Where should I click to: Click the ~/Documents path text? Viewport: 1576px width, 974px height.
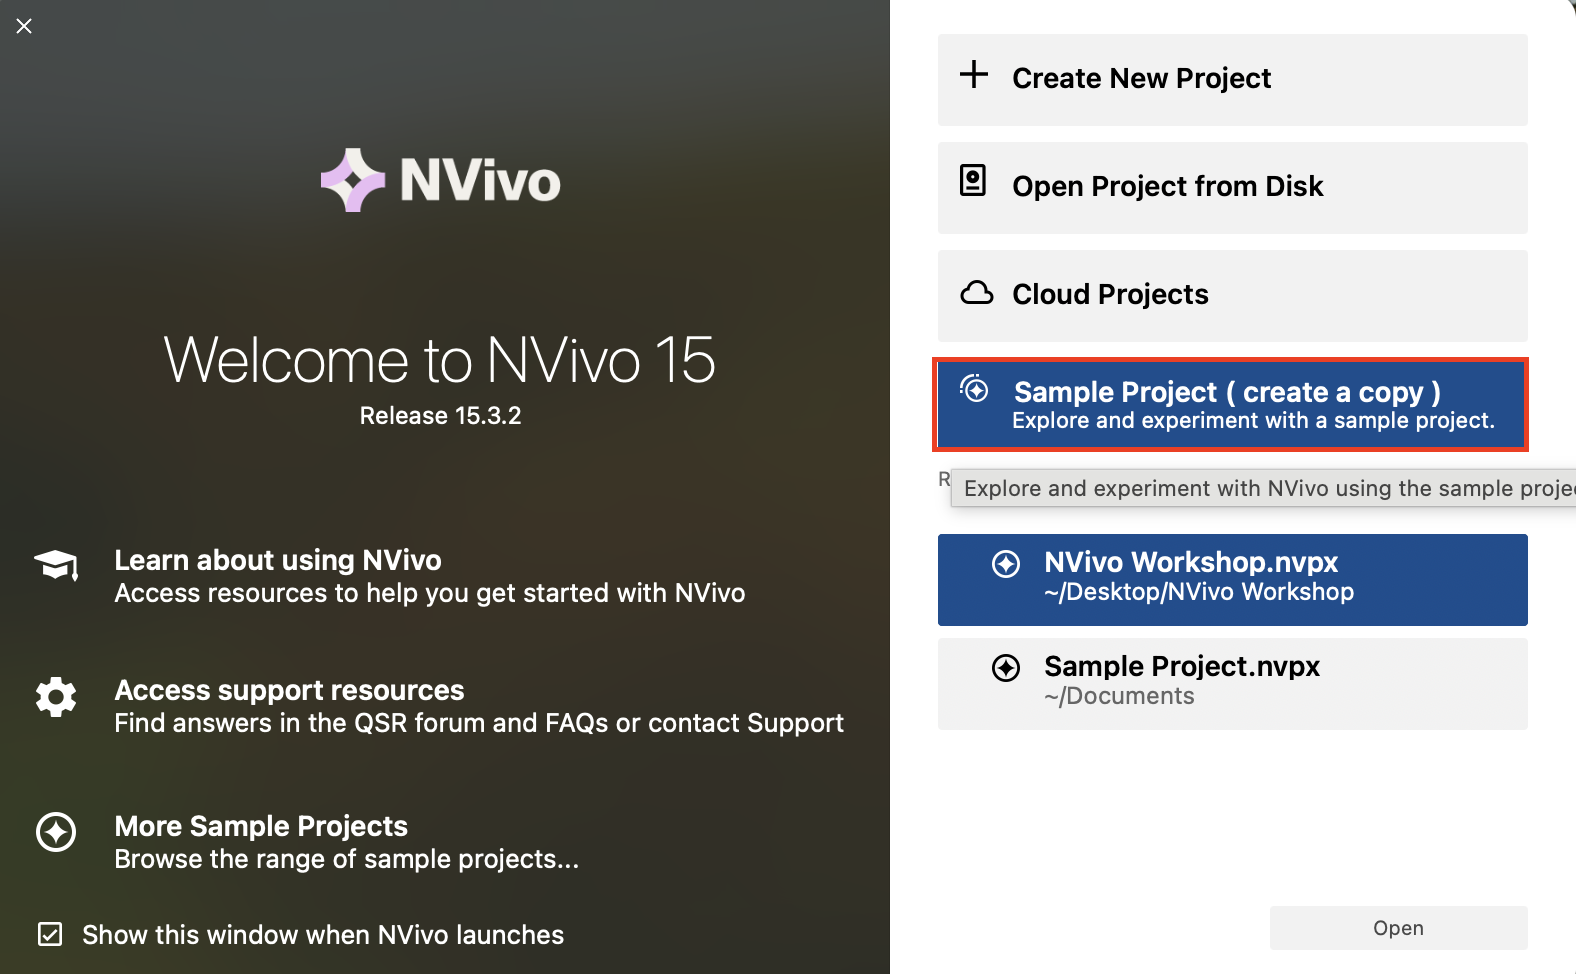click(1119, 696)
